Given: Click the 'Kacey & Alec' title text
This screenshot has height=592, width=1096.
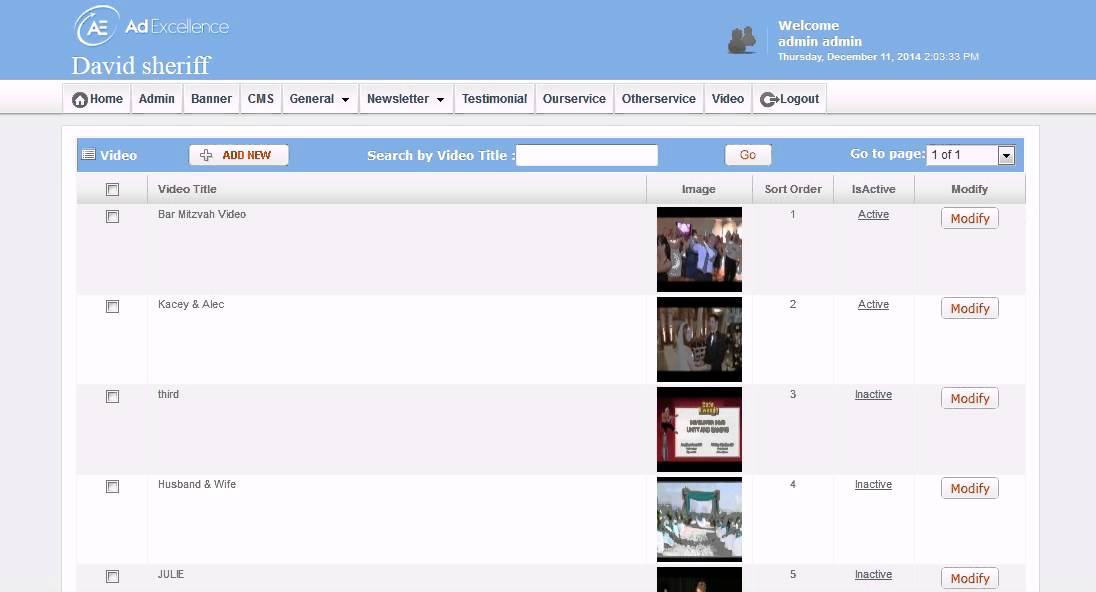Looking at the screenshot, I should coord(191,305).
